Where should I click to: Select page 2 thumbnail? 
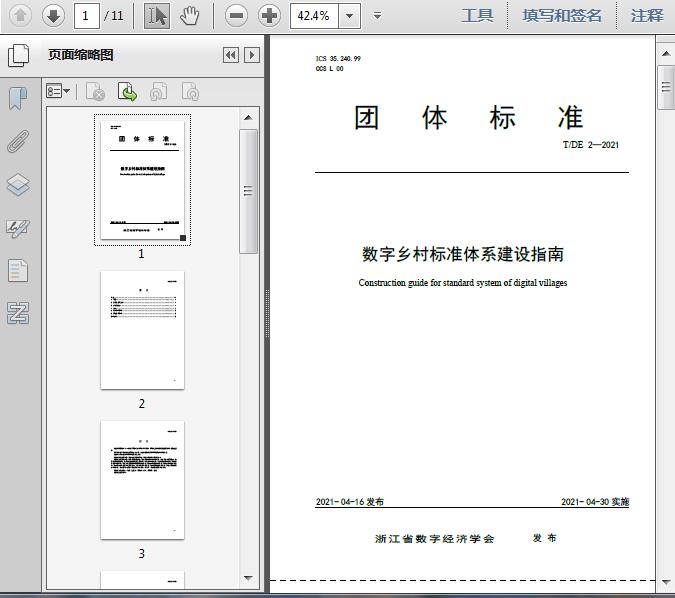click(142, 330)
